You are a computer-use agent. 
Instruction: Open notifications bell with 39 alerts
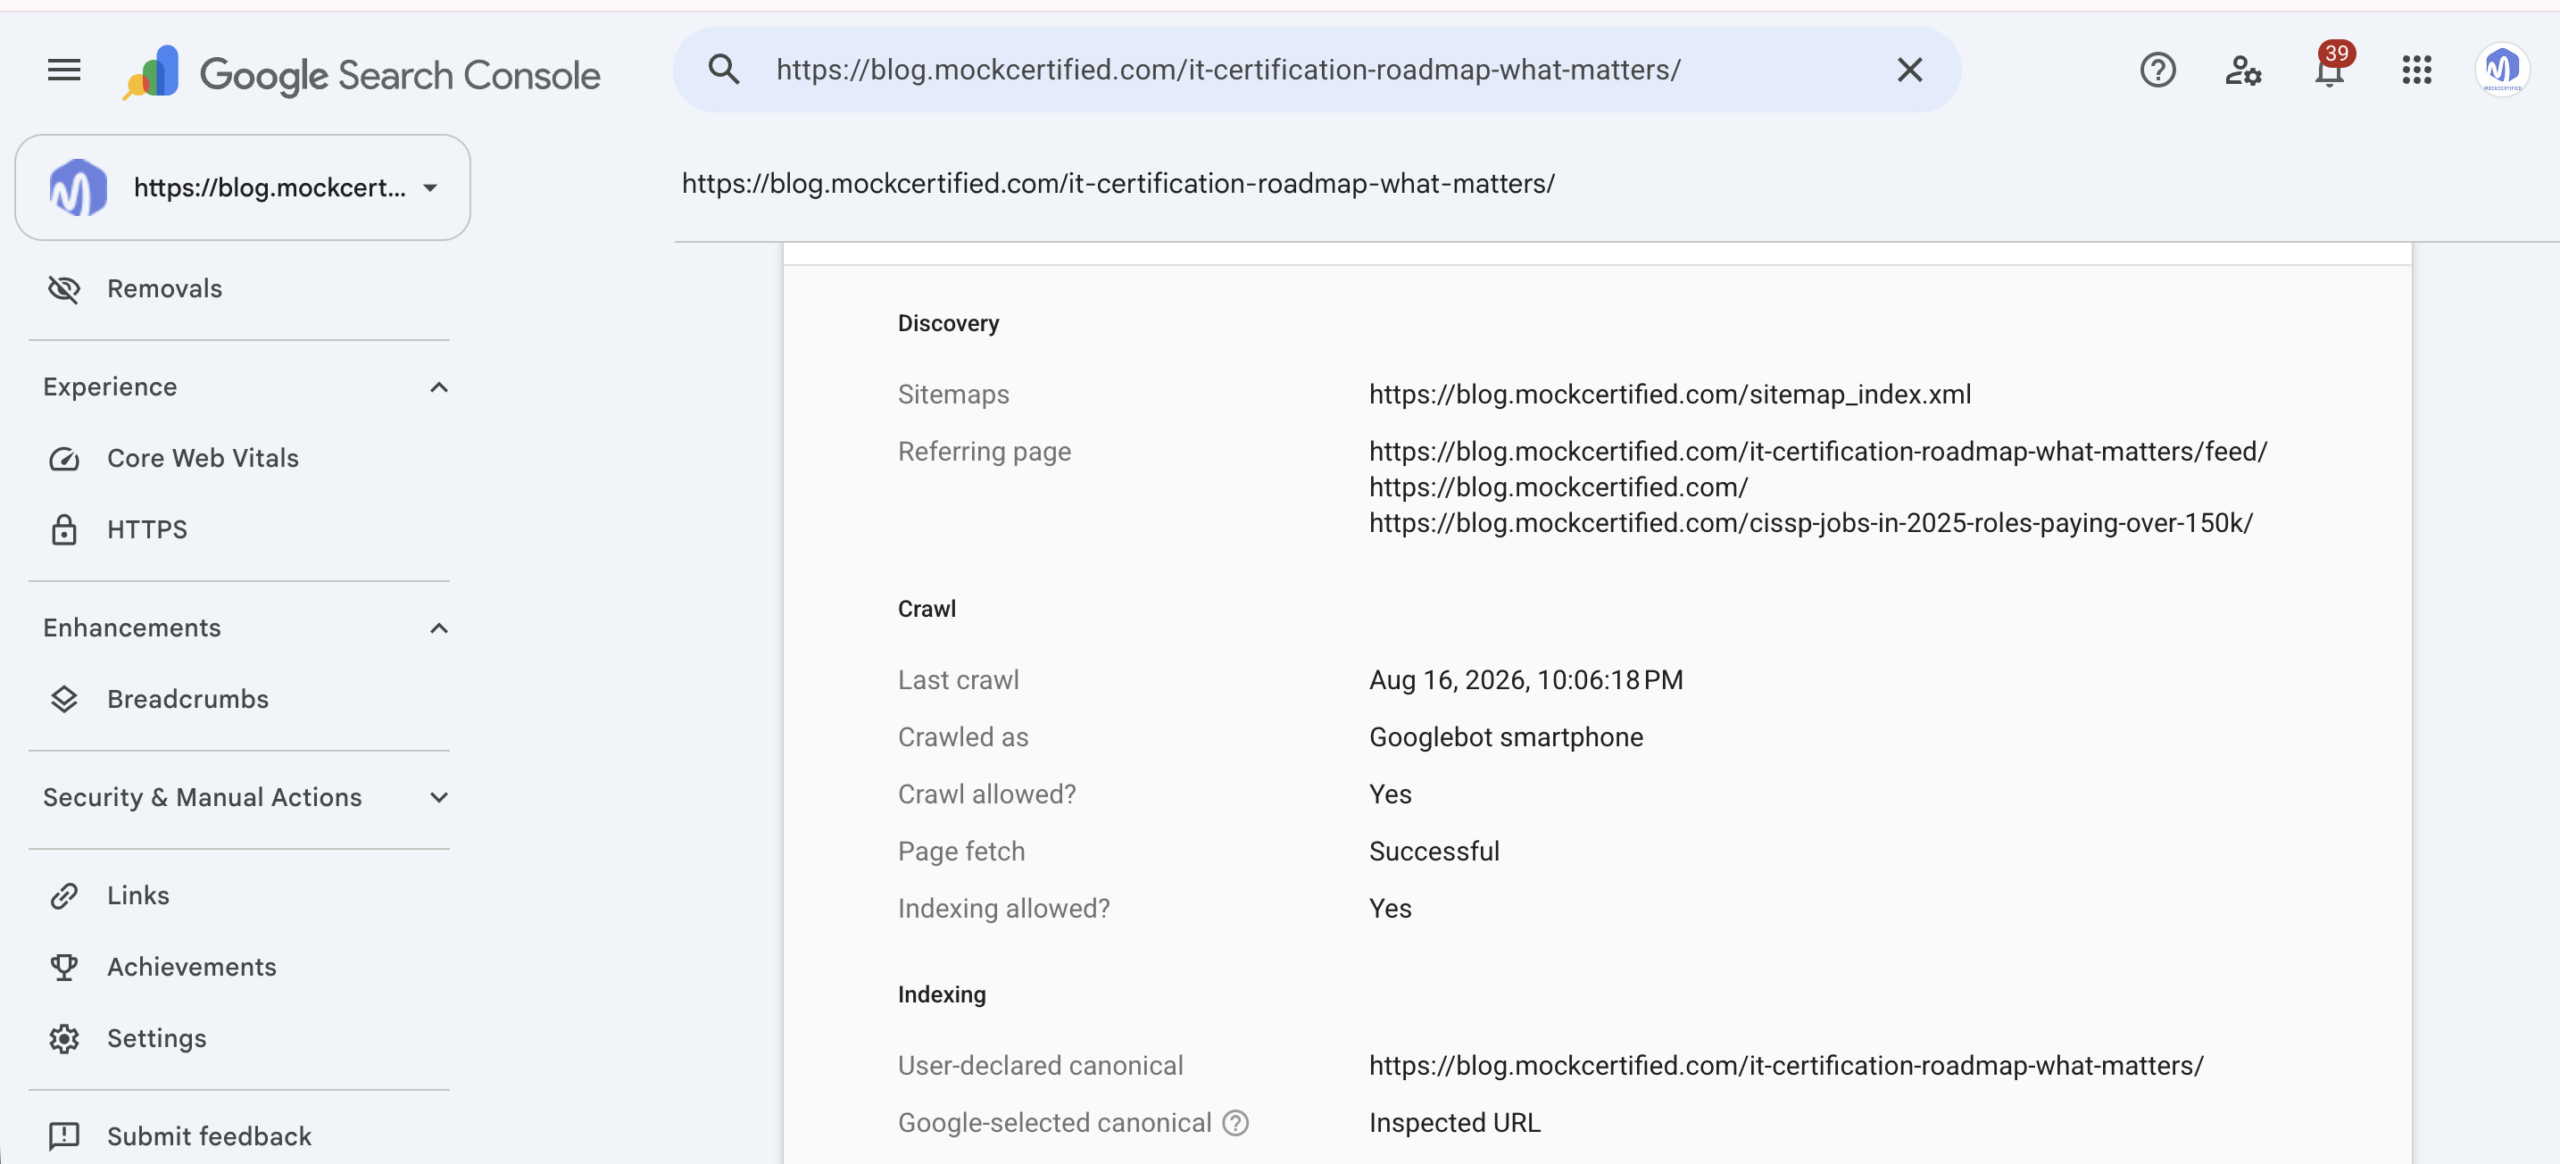(x=2331, y=67)
